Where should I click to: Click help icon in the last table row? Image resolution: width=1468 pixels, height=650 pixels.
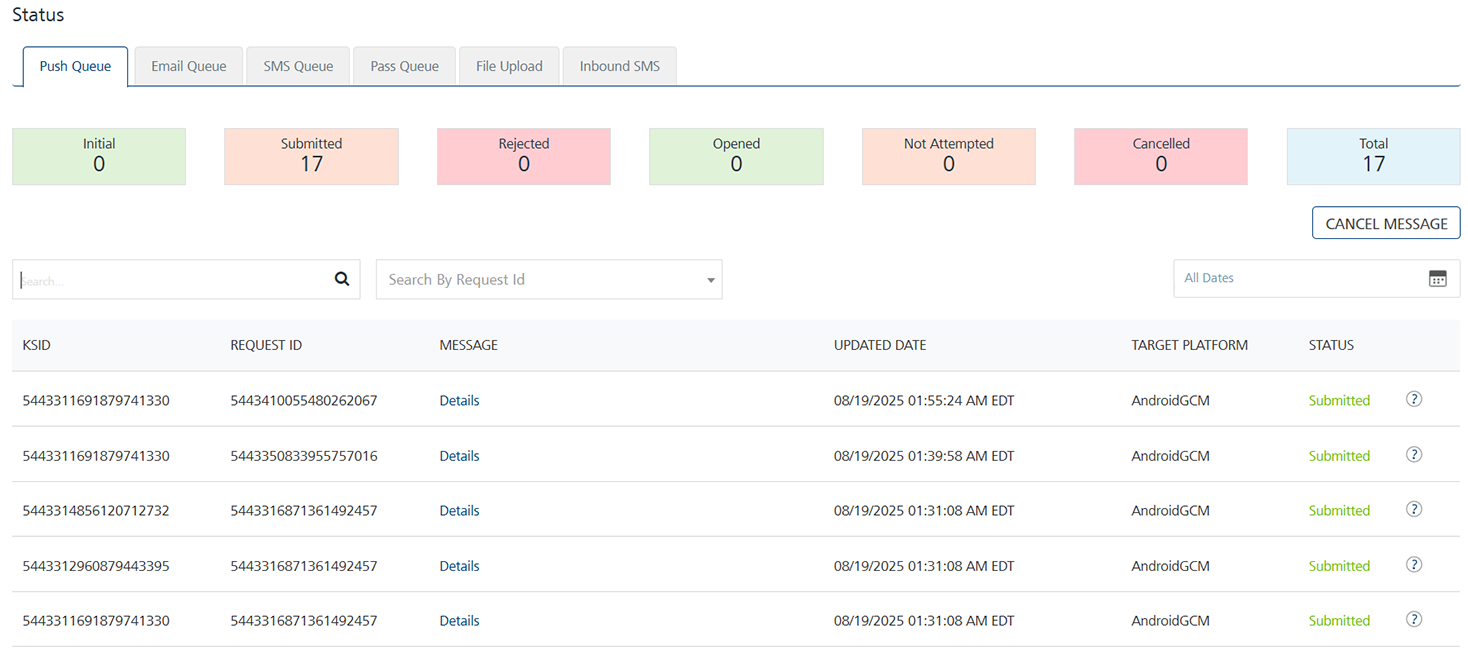(x=1414, y=620)
